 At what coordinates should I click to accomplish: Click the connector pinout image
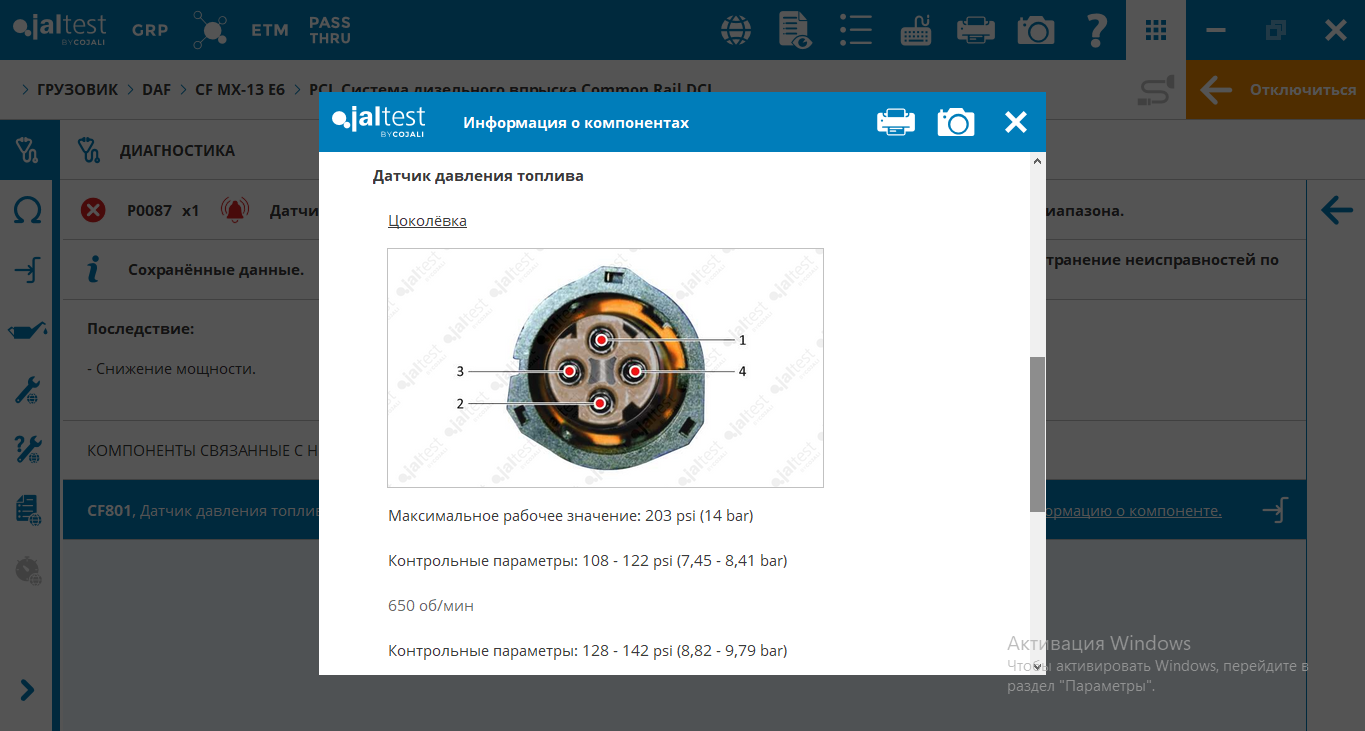(605, 368)
